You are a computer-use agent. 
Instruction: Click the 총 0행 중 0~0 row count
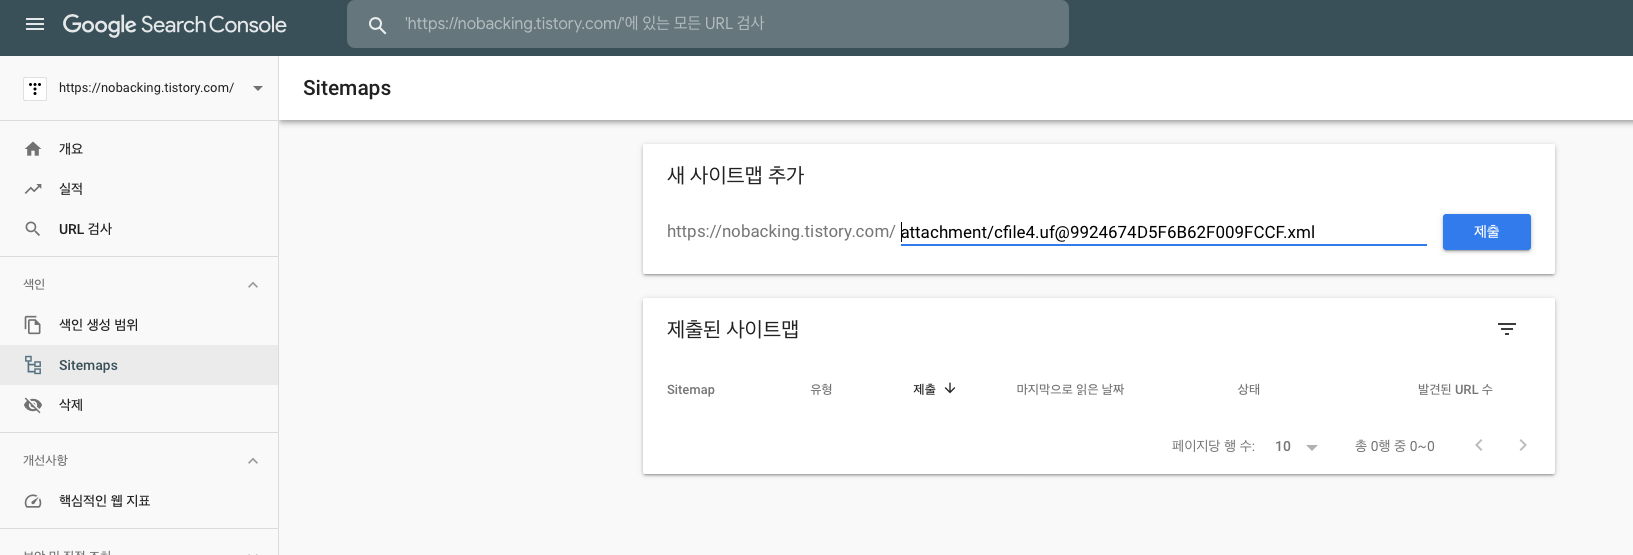(1395, 446)
